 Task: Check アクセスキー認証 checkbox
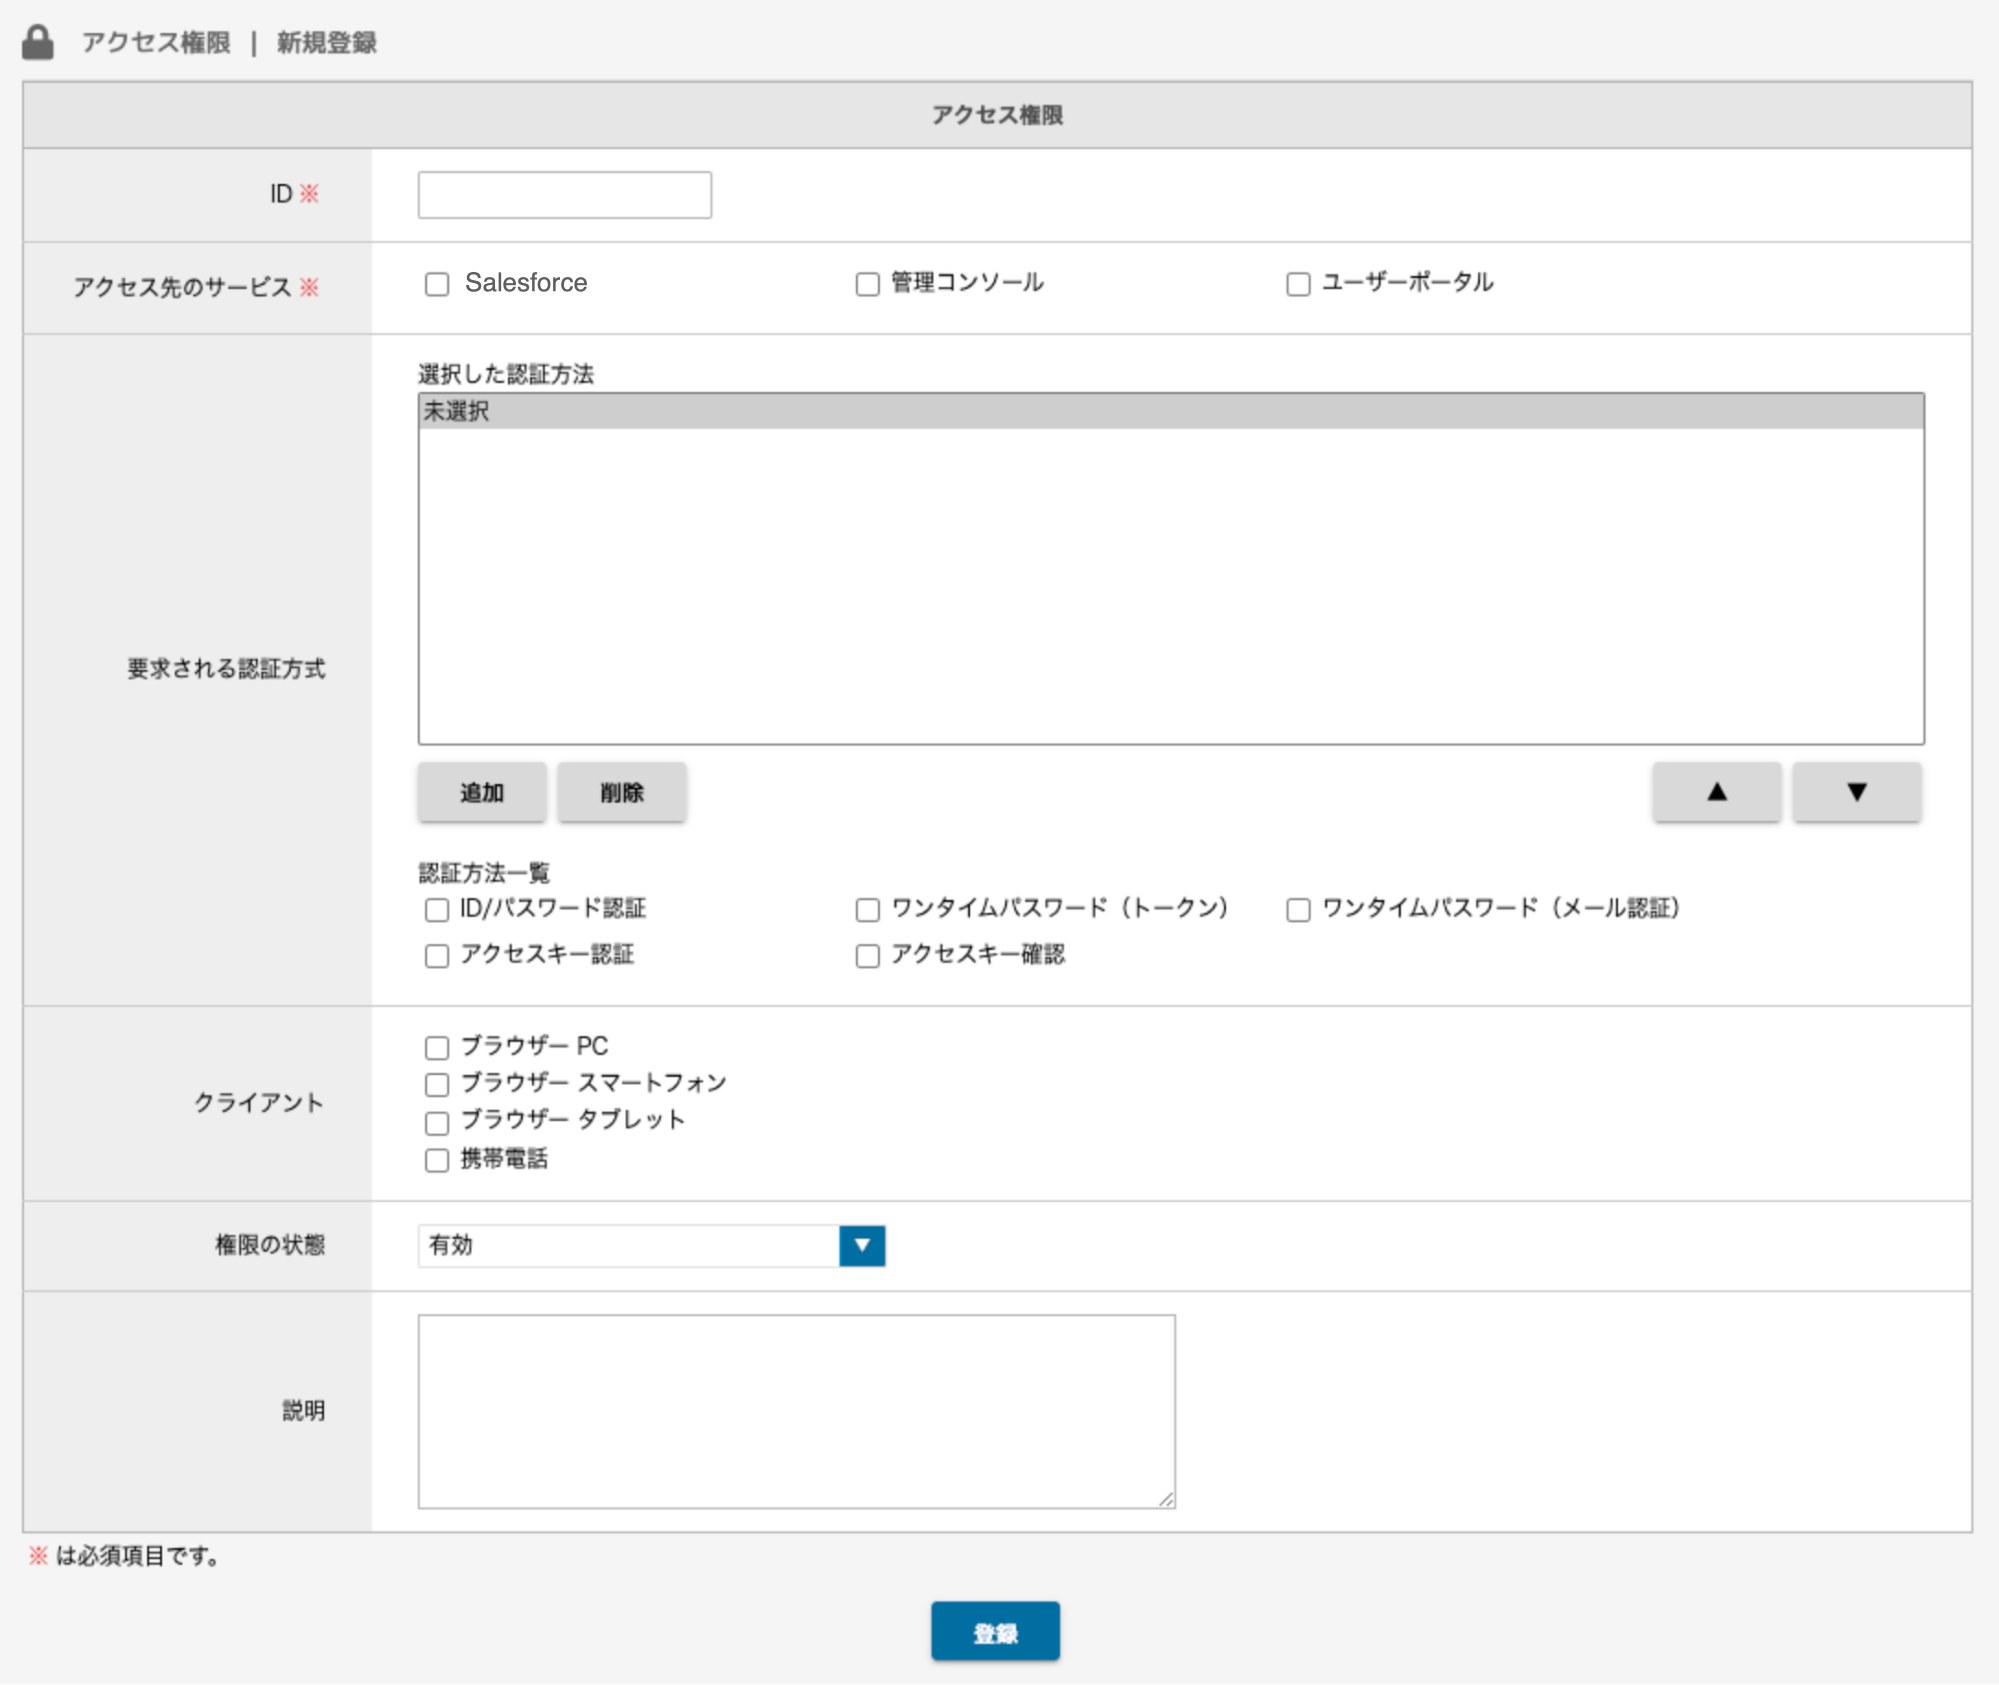437,956
